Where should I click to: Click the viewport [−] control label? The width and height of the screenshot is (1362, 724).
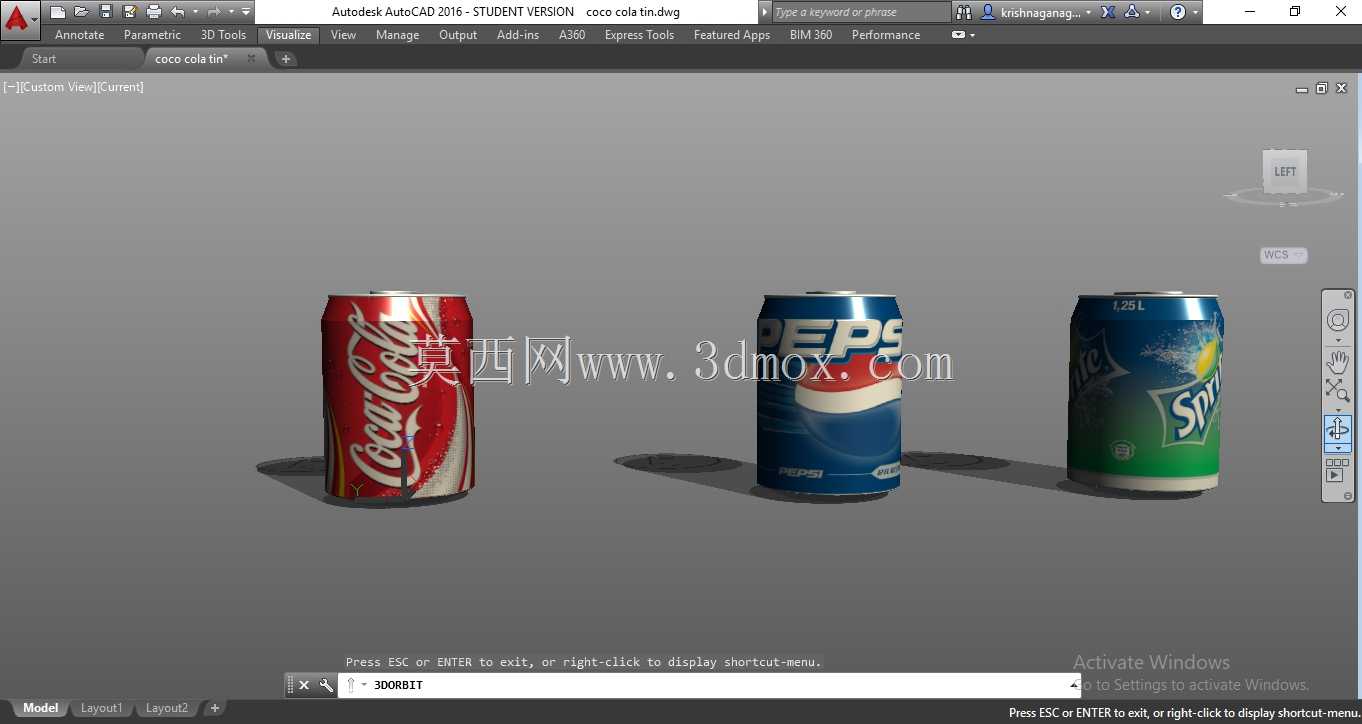[11, 87]
